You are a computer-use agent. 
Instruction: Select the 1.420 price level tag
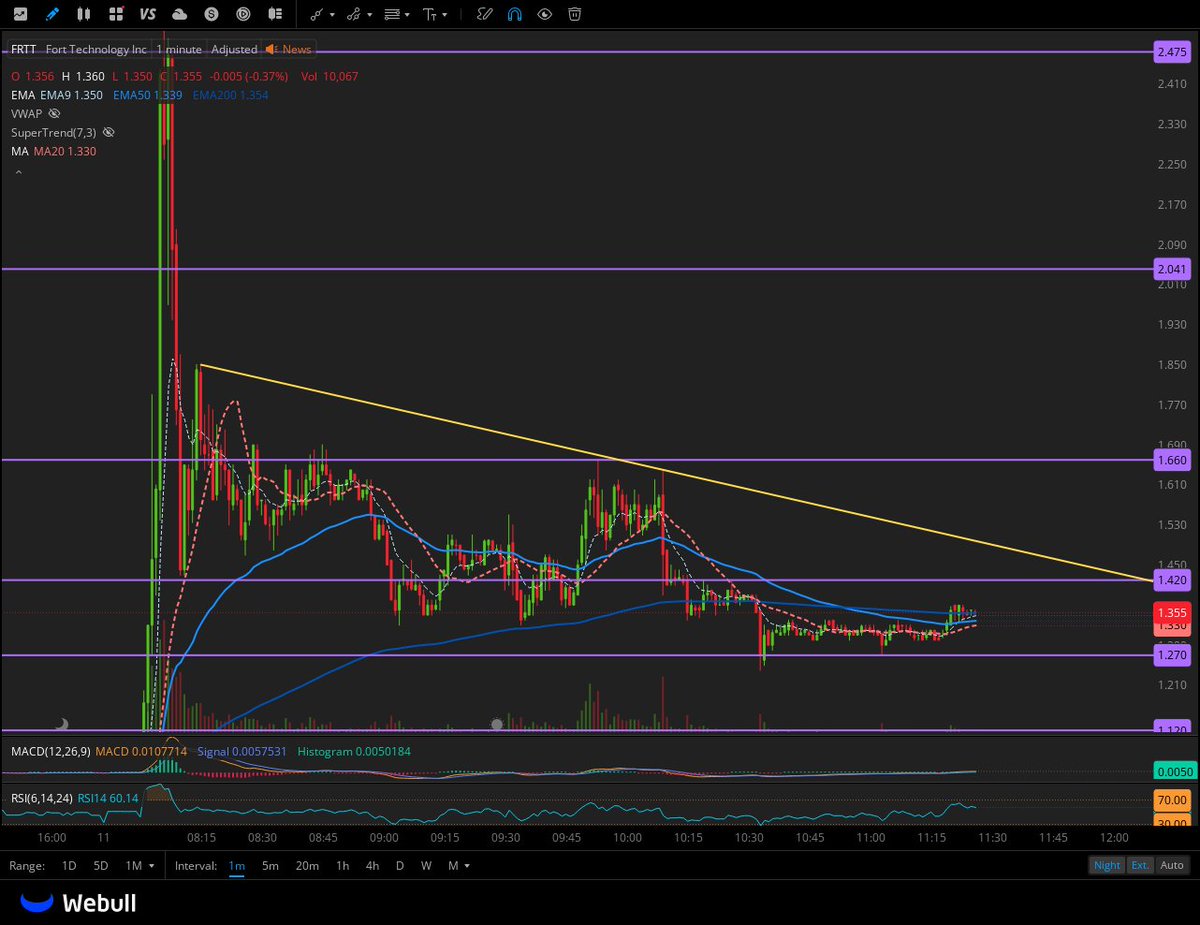point(1171,580)
